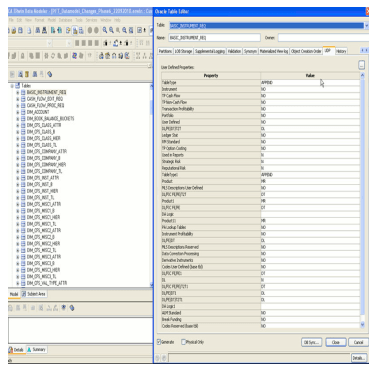Switch to the Supplemental Logging tab
The width and height of the screenshot is (380, 369).
point(210,51)
